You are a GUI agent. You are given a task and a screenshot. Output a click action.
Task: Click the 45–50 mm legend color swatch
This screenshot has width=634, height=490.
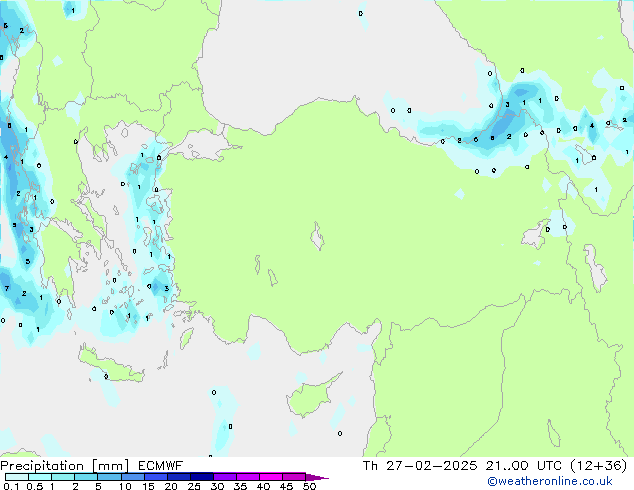click(x=294, y=477)
